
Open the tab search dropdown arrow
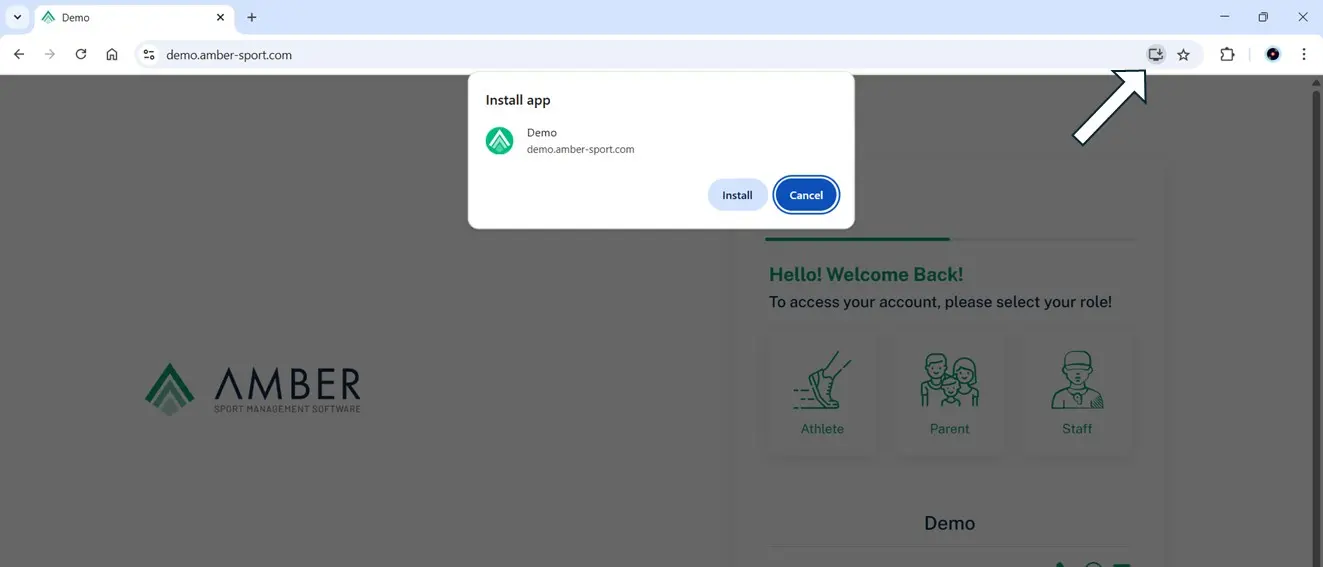[x=17, y=17]
